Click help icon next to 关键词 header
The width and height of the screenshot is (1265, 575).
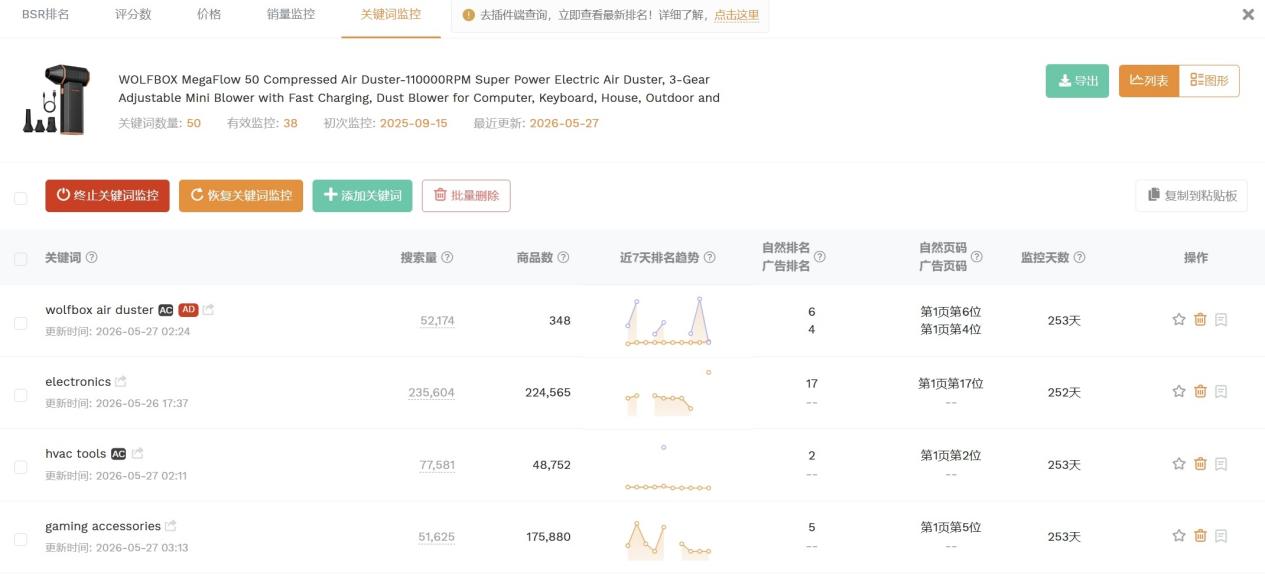(x=92, y=257)
